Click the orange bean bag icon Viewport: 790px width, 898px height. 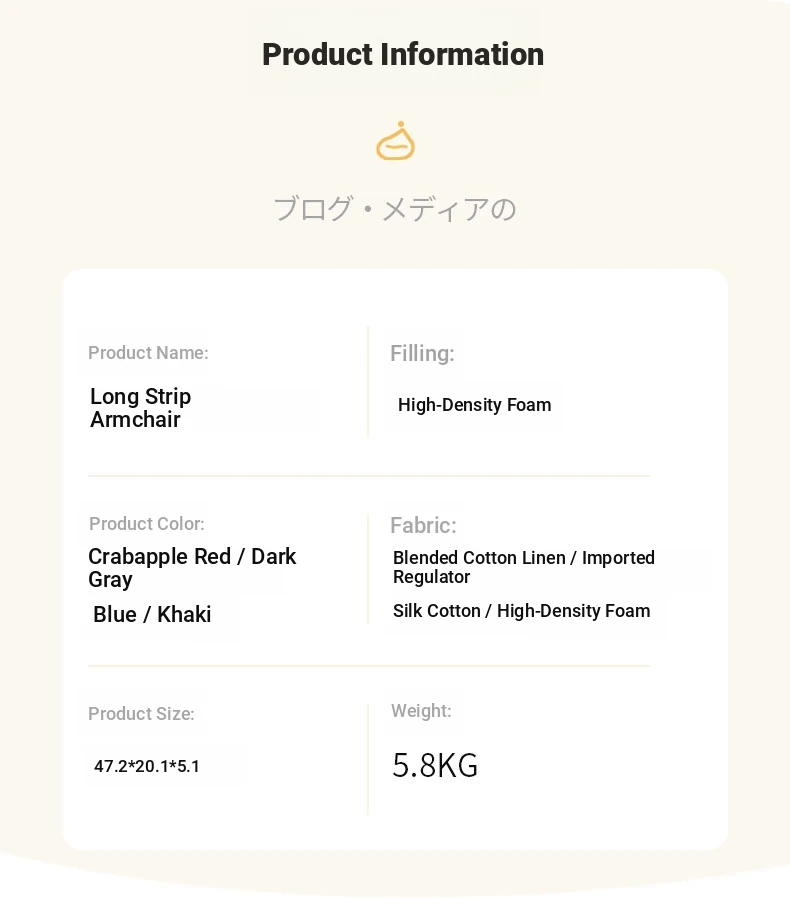click(x=395, y=141)
